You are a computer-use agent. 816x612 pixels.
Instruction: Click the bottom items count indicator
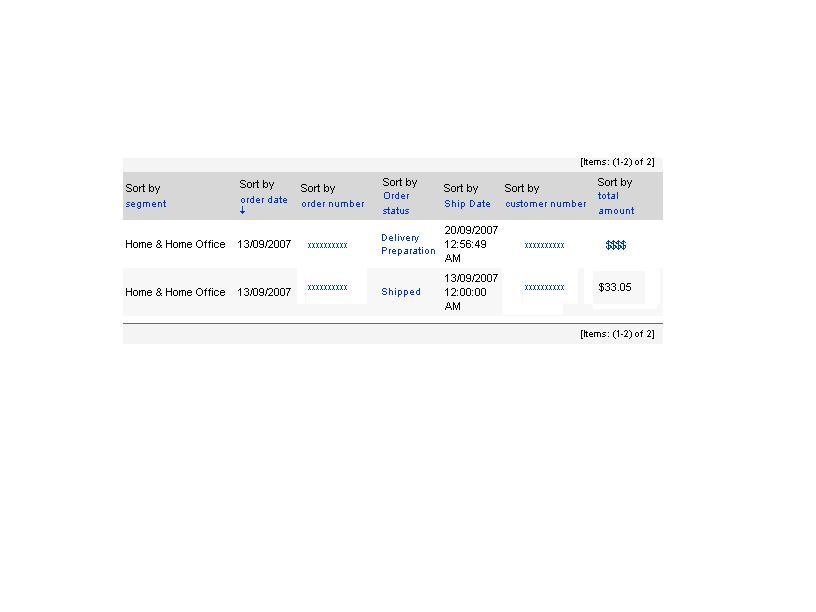pyautogui.click(x=617, y=334)
